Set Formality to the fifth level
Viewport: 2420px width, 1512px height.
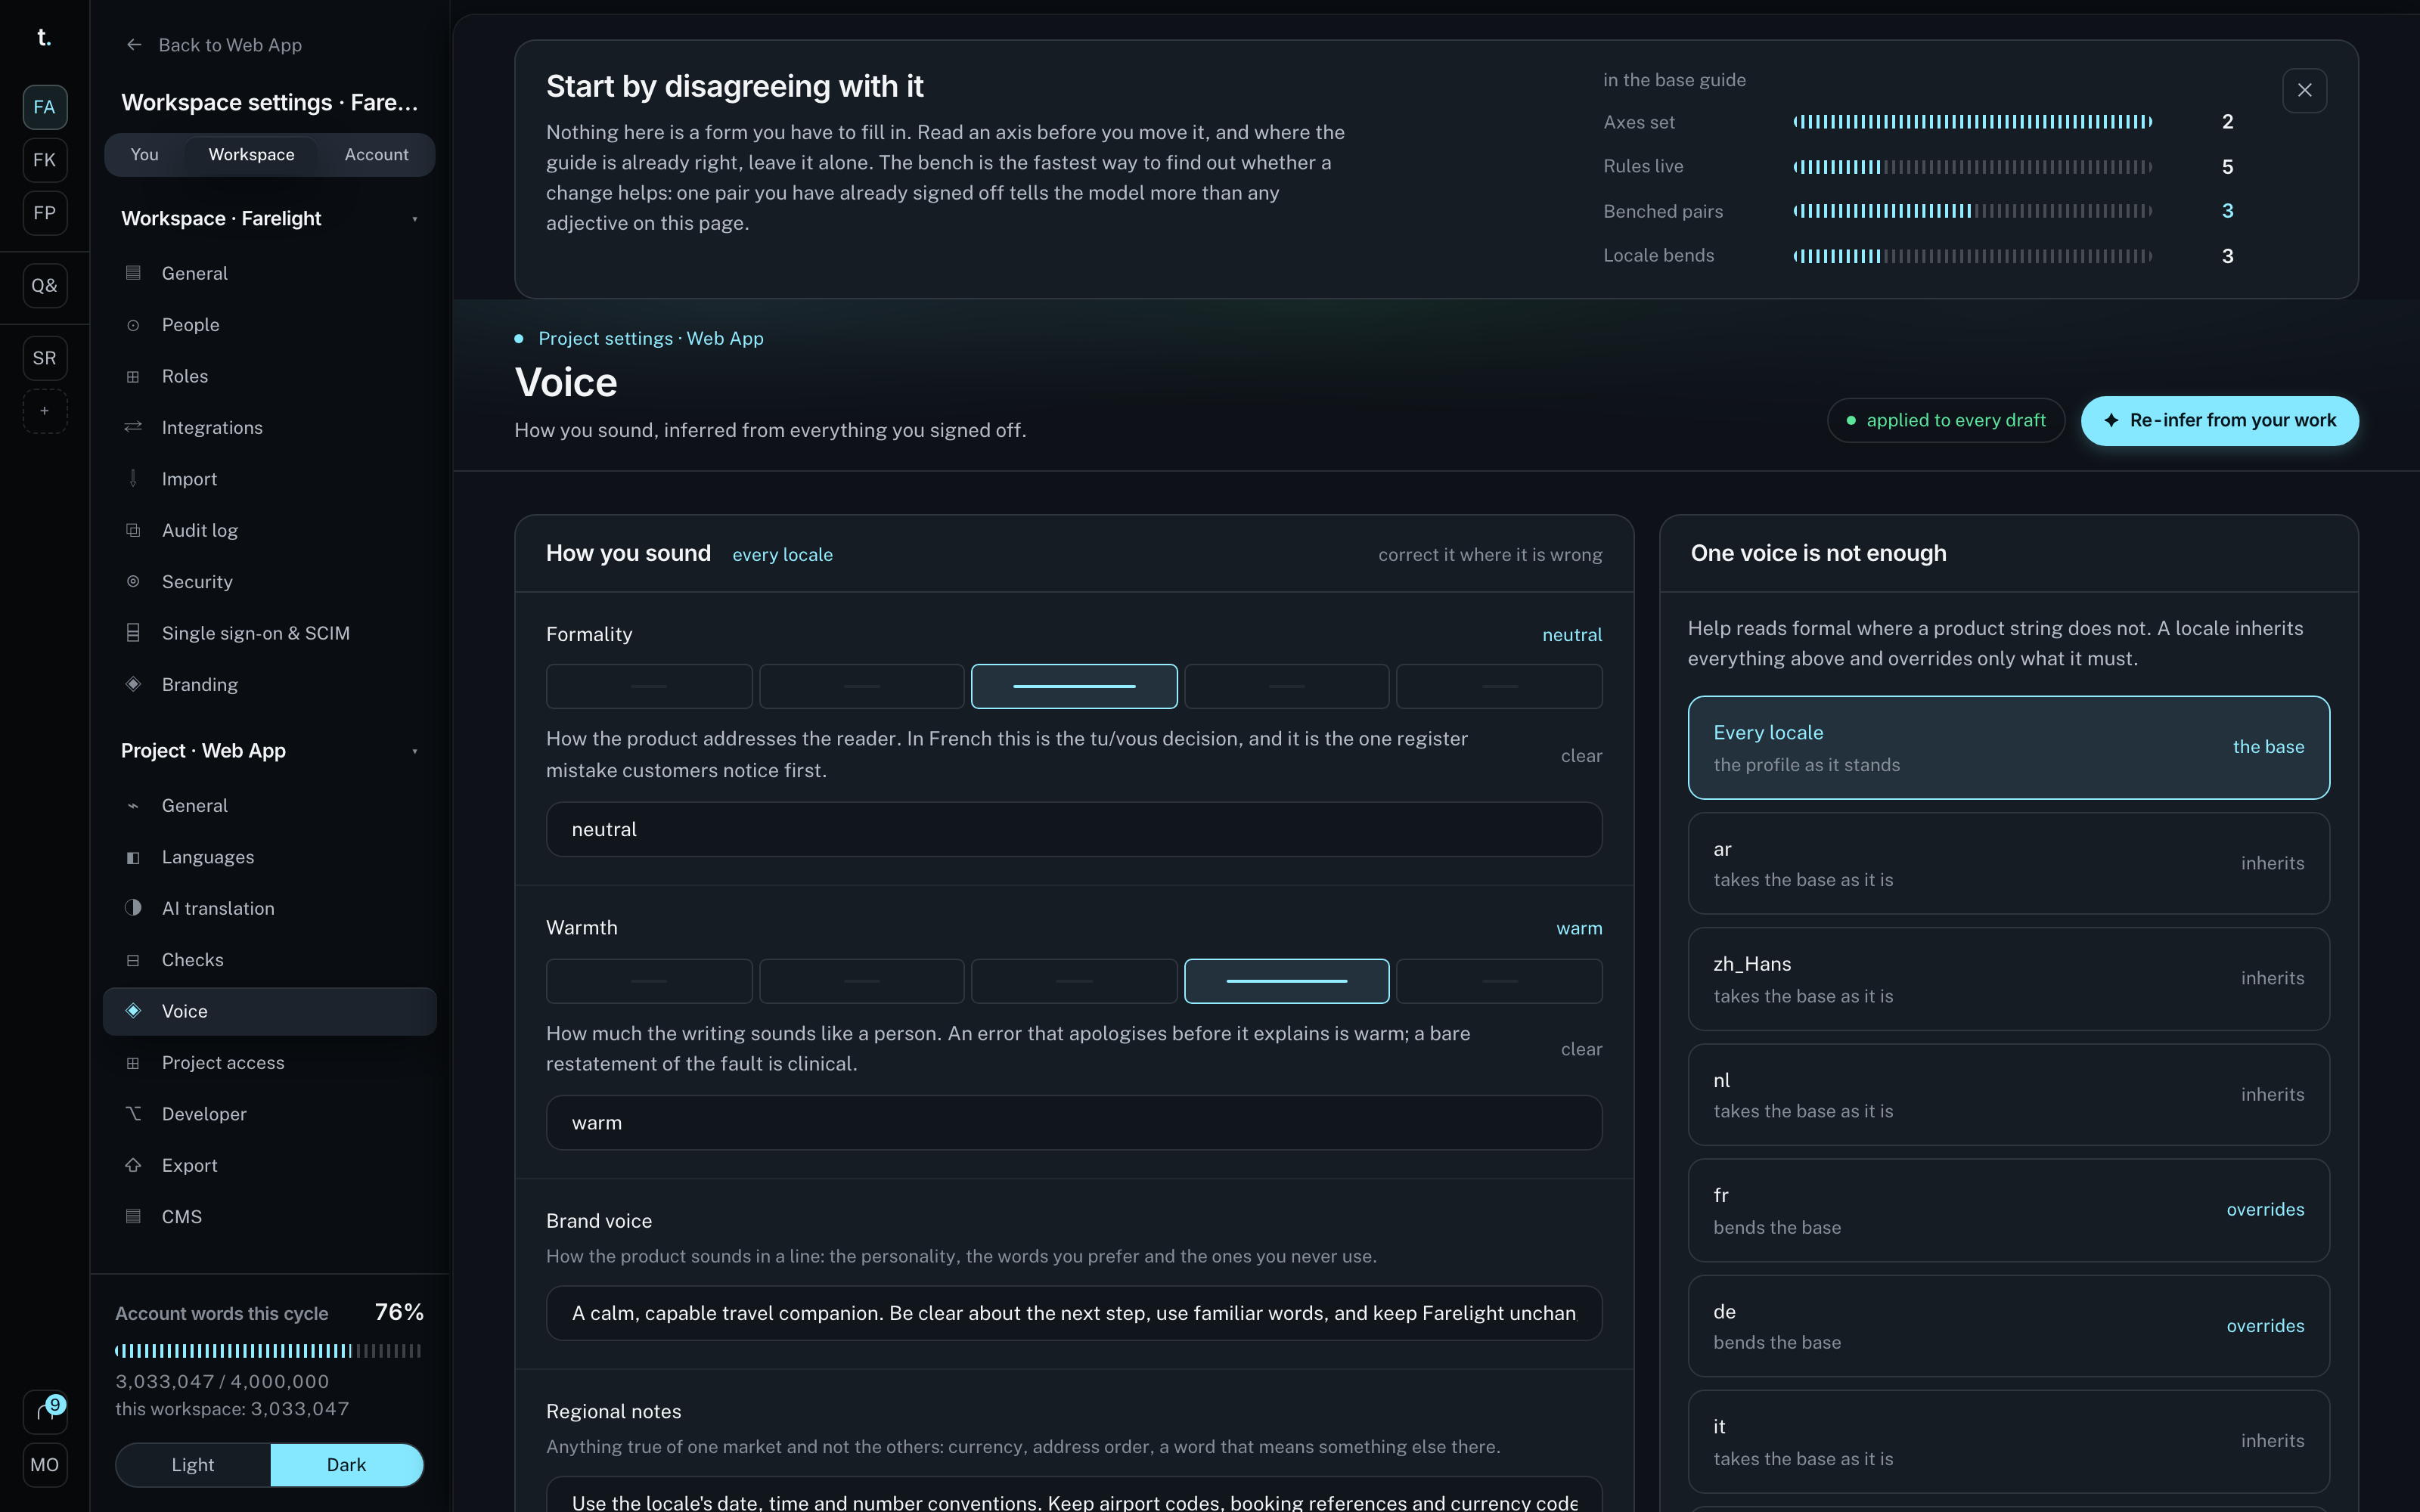coord(1499,686)
